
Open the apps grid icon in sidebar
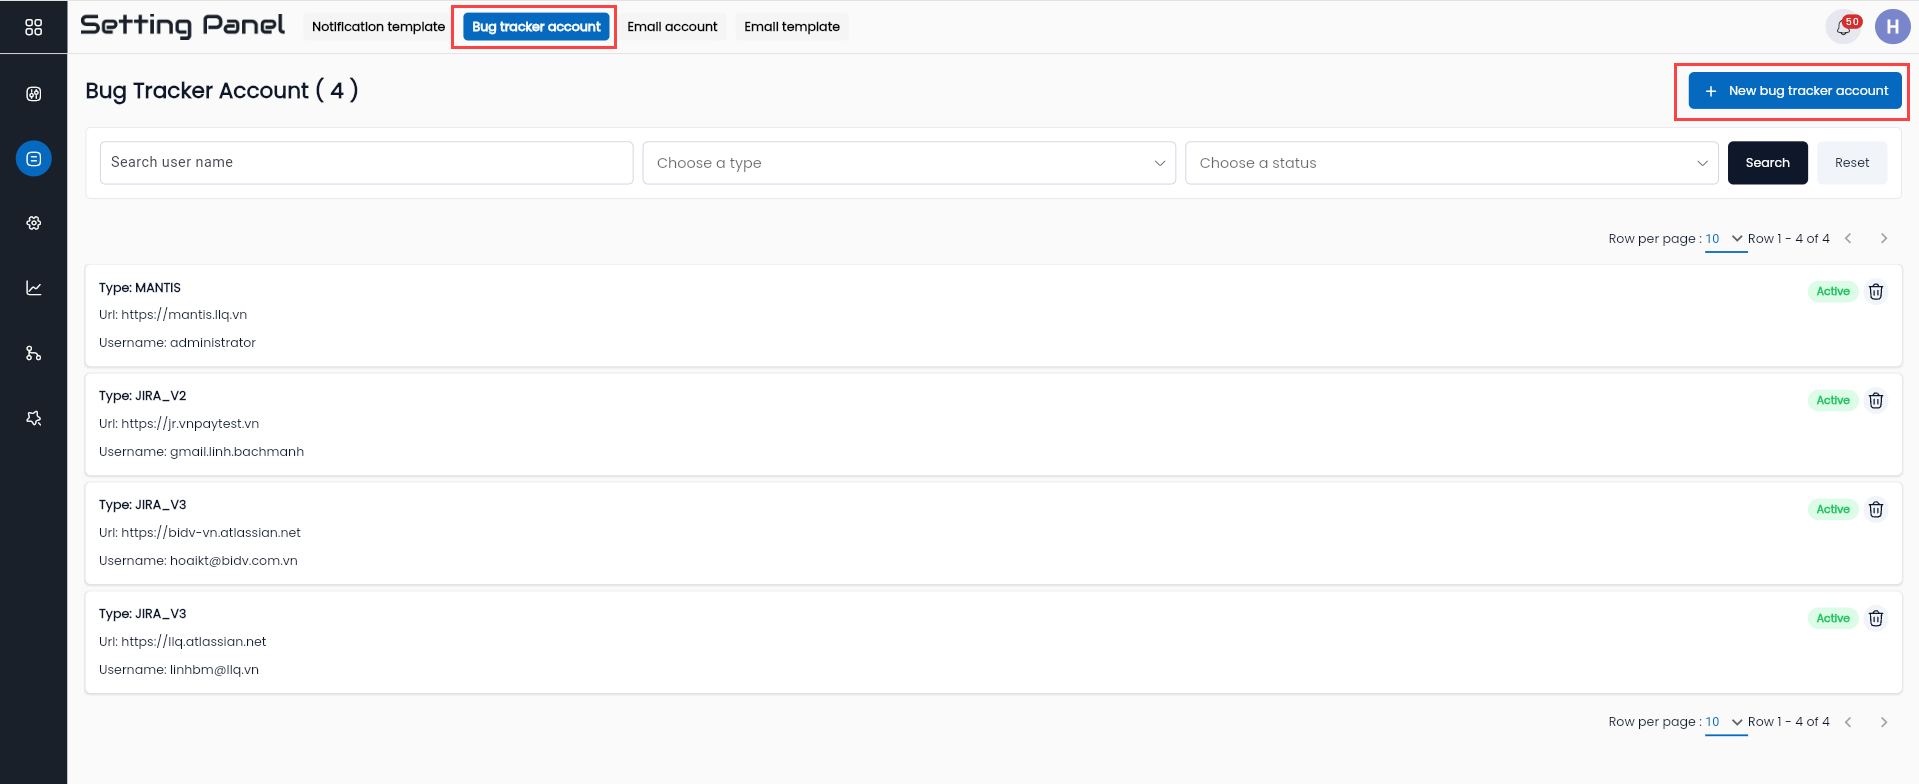coord(33,27)
